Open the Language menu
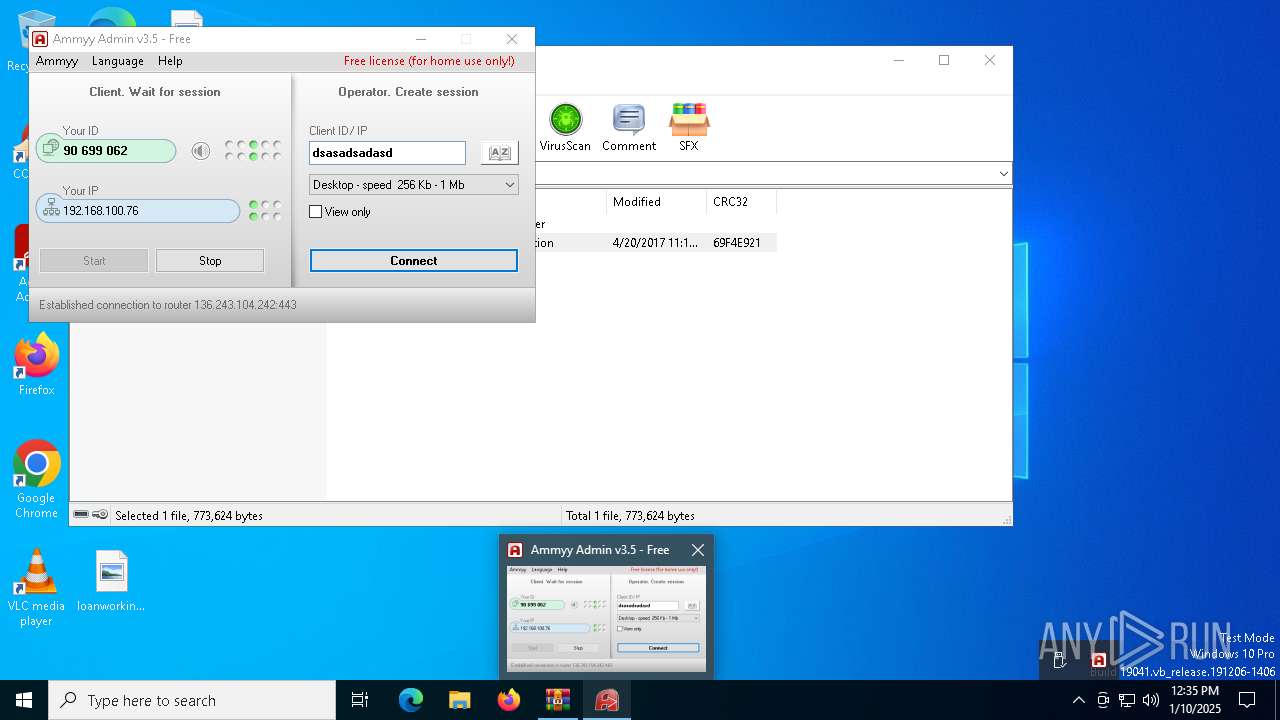This screenshot has height=720, width=1280. point(118,61)
